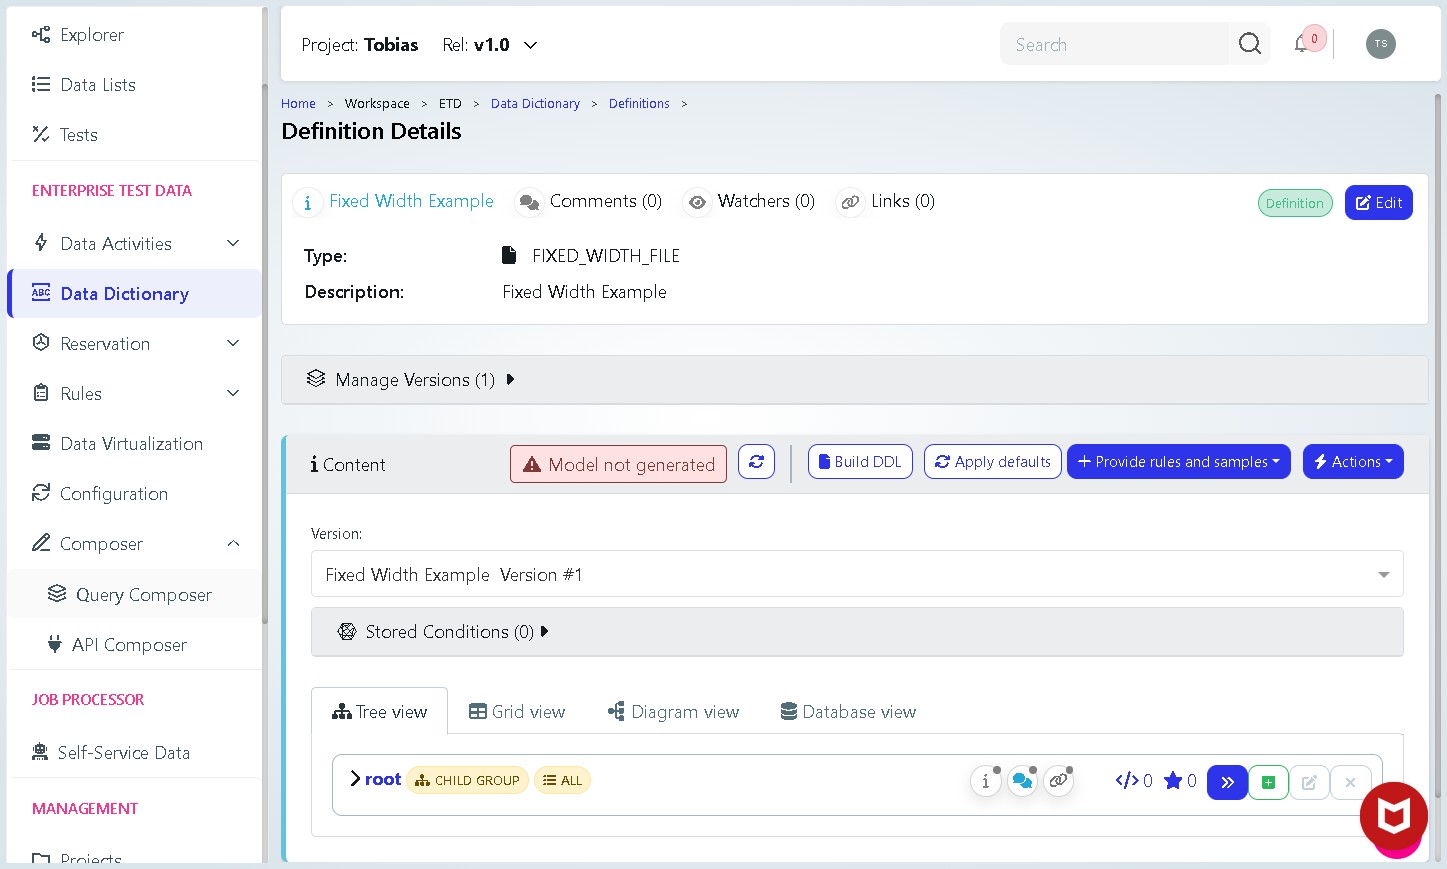Open the Version select box
Viewport: 1447px width, 869px height.
pyautogui.click(x=857, y=574)
